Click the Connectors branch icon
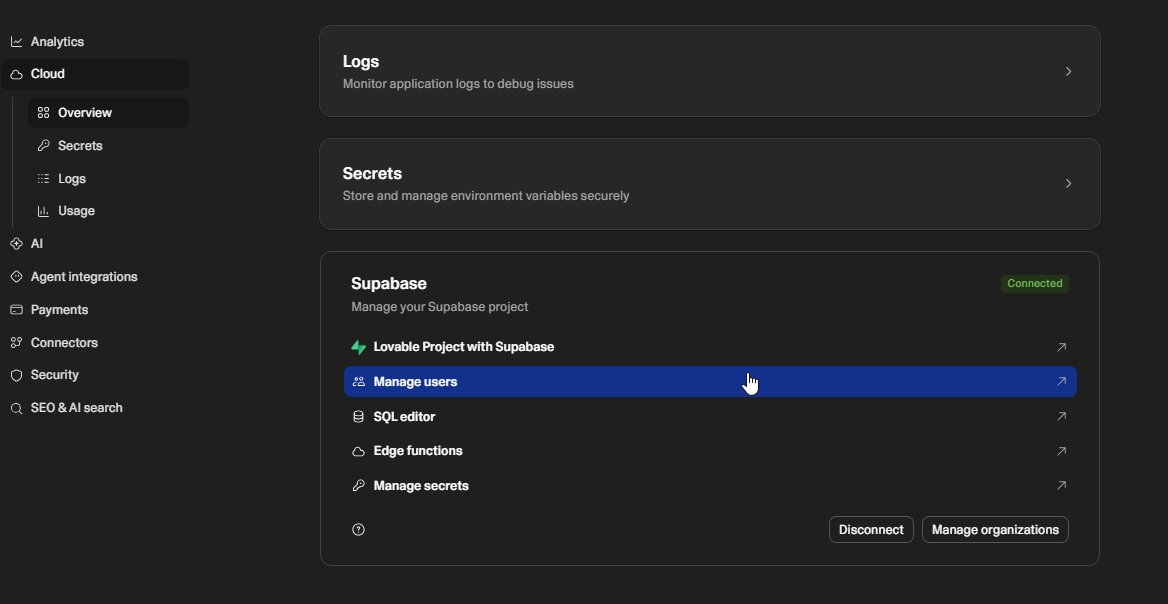This screenshot has height=604, width=1168. (16, 343)
